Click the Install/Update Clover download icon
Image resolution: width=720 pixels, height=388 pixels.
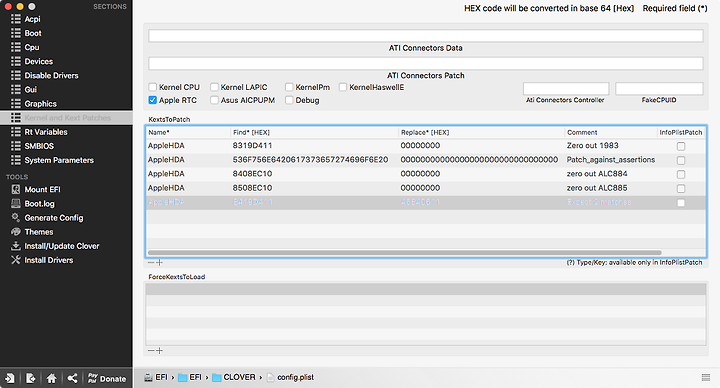pyautogui.click(x=16, y=246)
